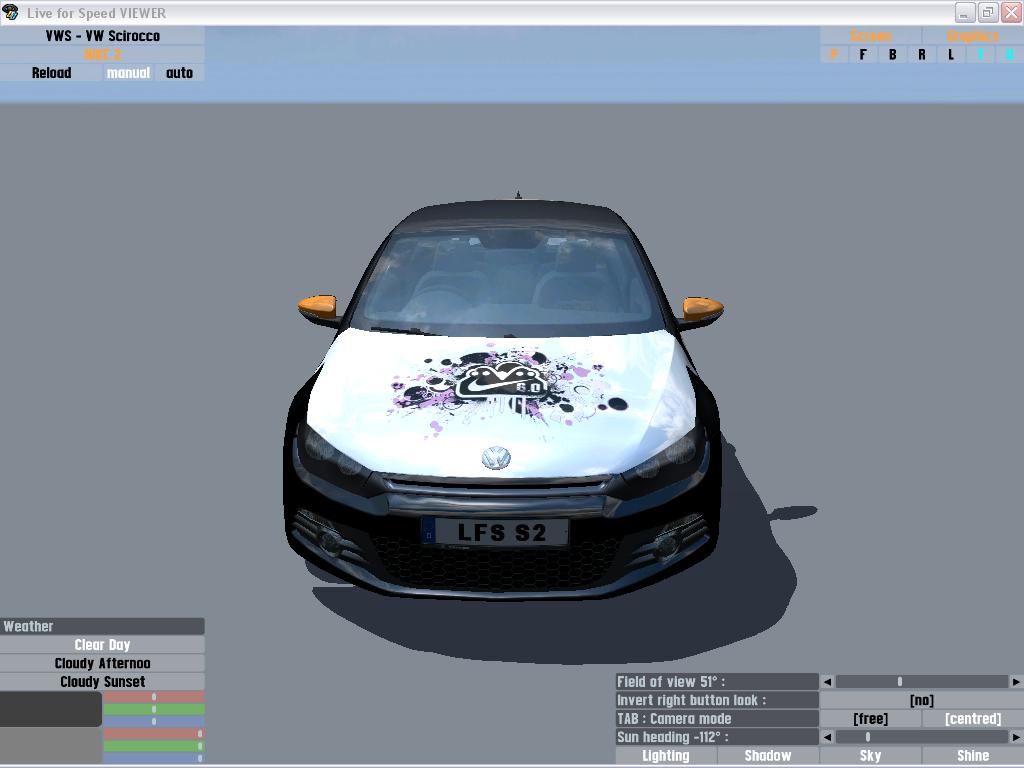The width and height of the screenshot is (1024, 768).
Task: Adjust blue slider beside dark swatch
Action: (x=153, y=722)
